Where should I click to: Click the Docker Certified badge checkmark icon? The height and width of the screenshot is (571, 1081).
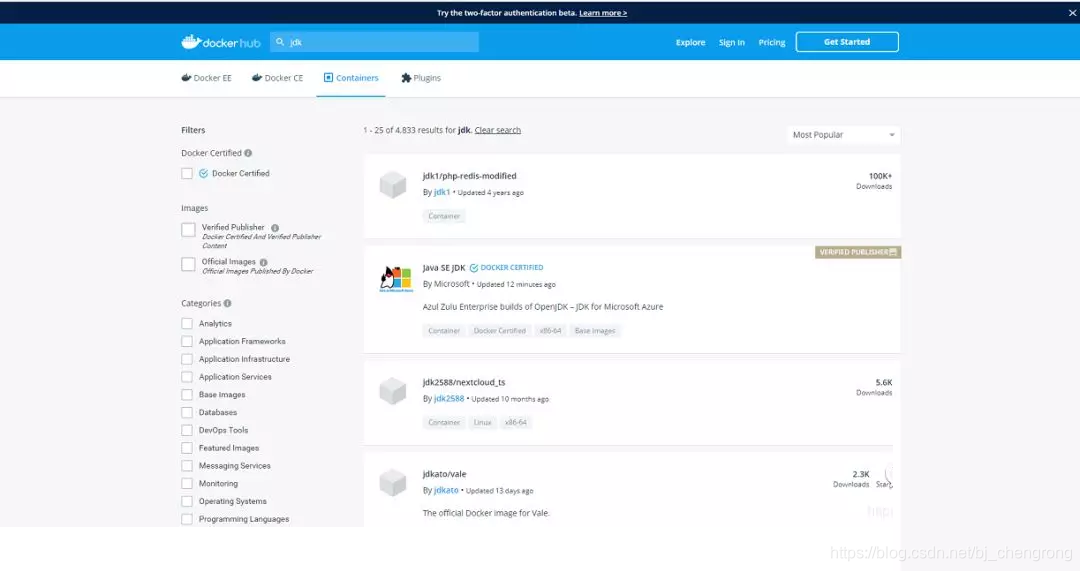click(474, 268)
